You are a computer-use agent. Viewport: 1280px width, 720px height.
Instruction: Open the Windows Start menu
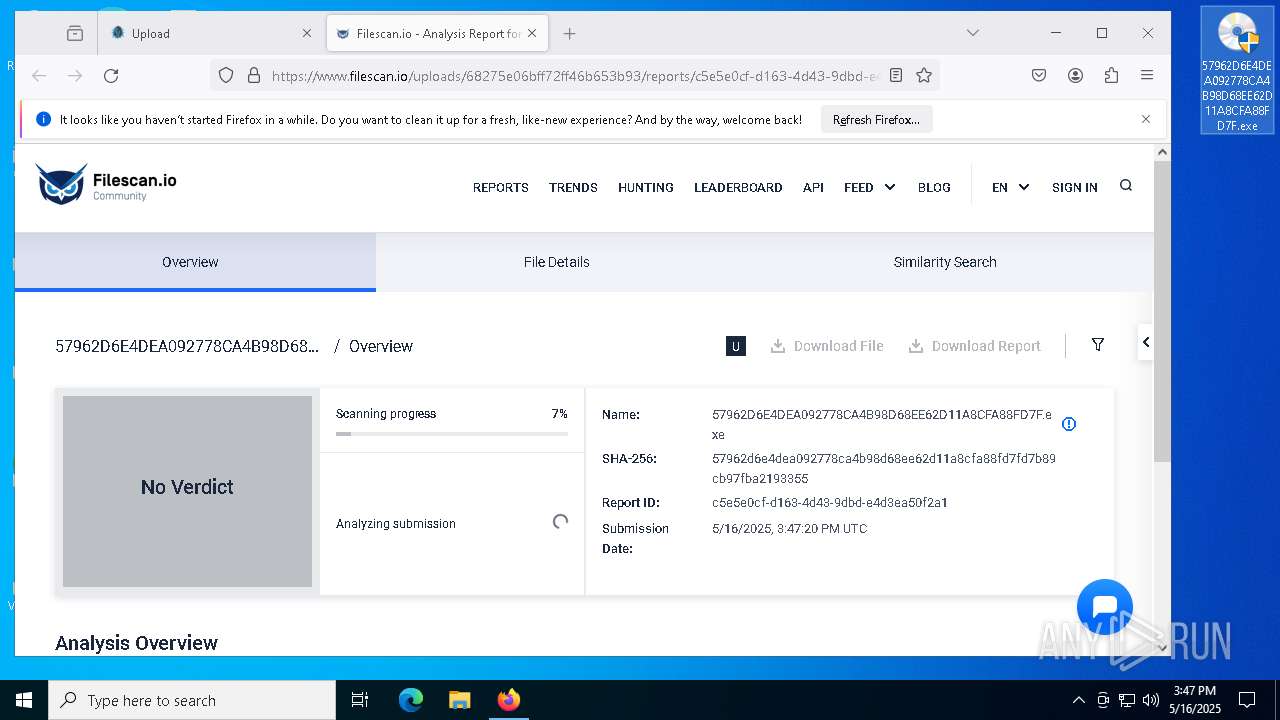point(24,700)
